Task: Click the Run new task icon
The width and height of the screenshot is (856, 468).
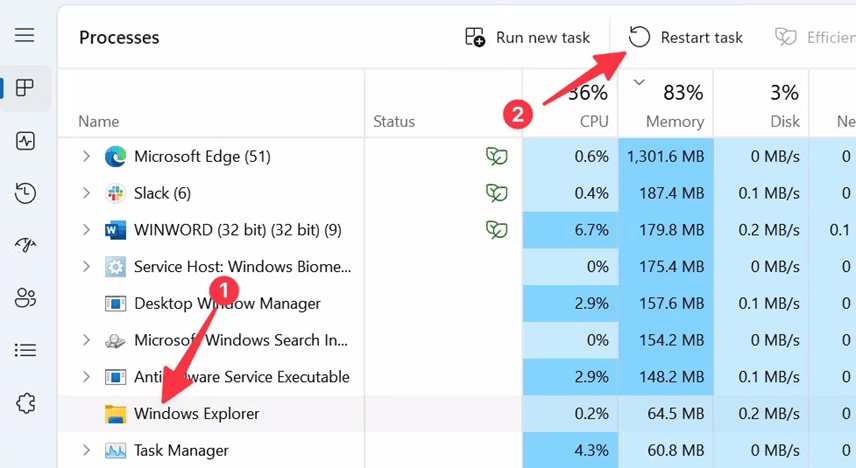Action: pyautogui.click(x=475, y=37)
